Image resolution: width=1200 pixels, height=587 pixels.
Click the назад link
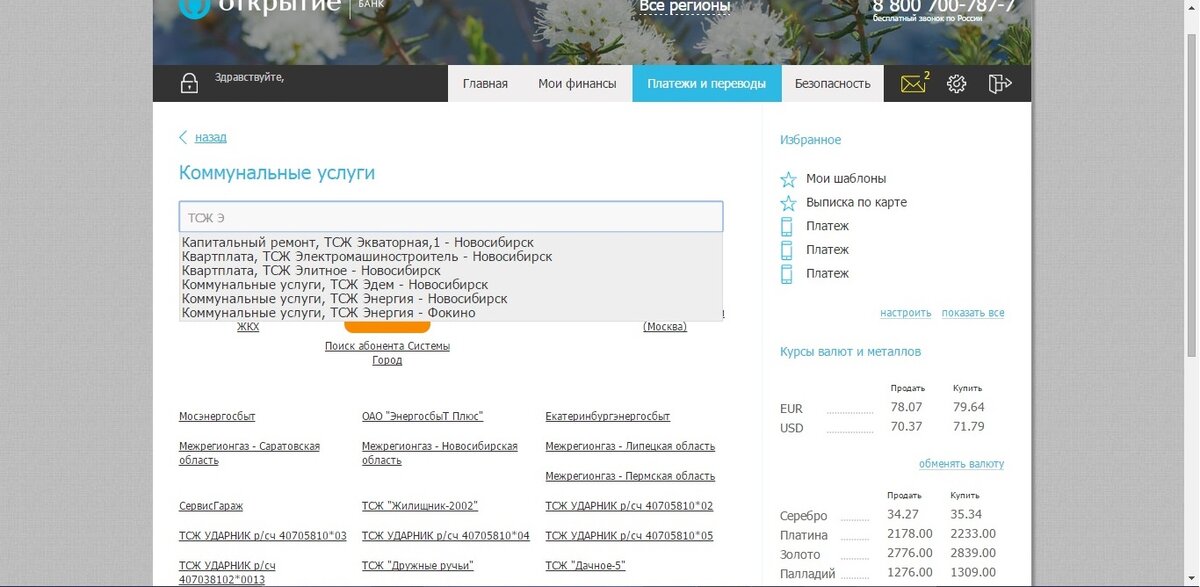pos(211,137)
